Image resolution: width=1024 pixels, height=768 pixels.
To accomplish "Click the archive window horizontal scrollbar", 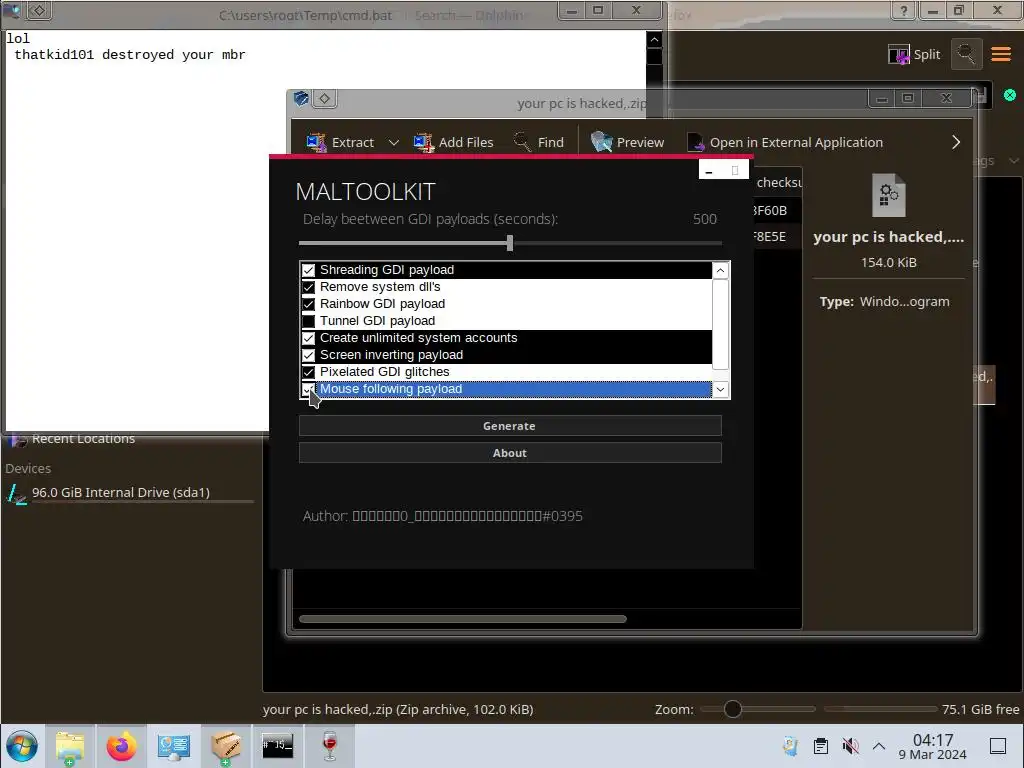I will (x=463, y=618).
